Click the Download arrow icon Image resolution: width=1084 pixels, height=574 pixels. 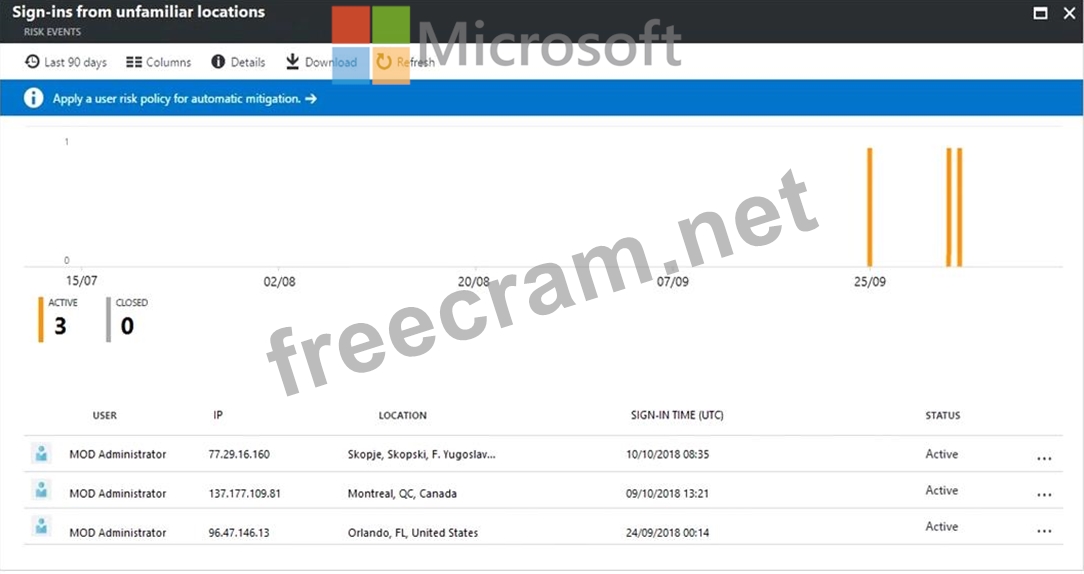coord(292,62)
